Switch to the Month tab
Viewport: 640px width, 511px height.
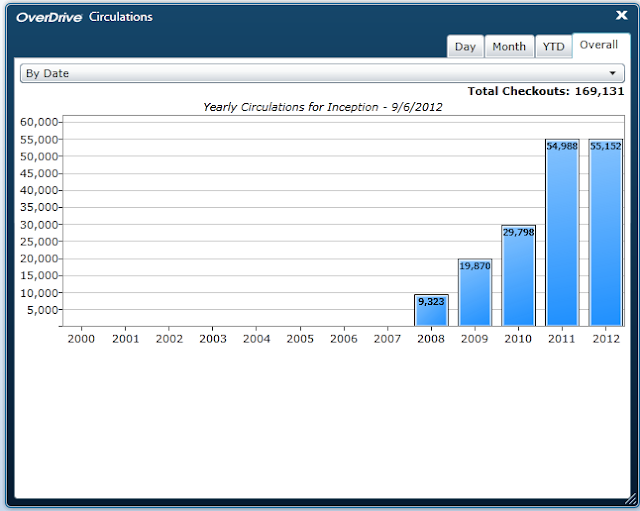(x=509, y=47)
